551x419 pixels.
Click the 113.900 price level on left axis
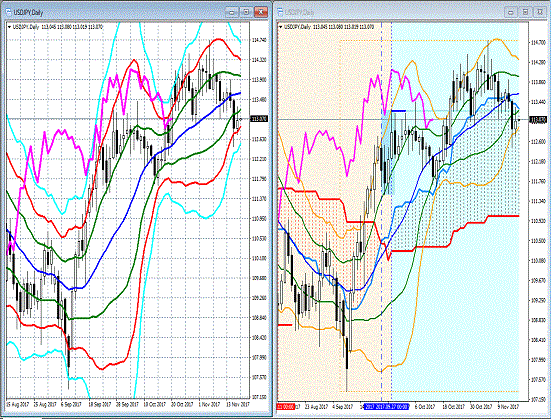(259, 80)
